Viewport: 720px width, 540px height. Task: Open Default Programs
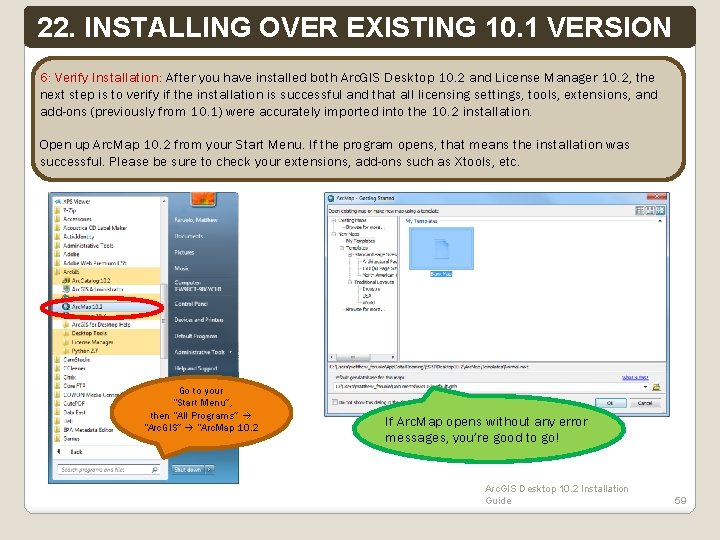pos(196,336)
